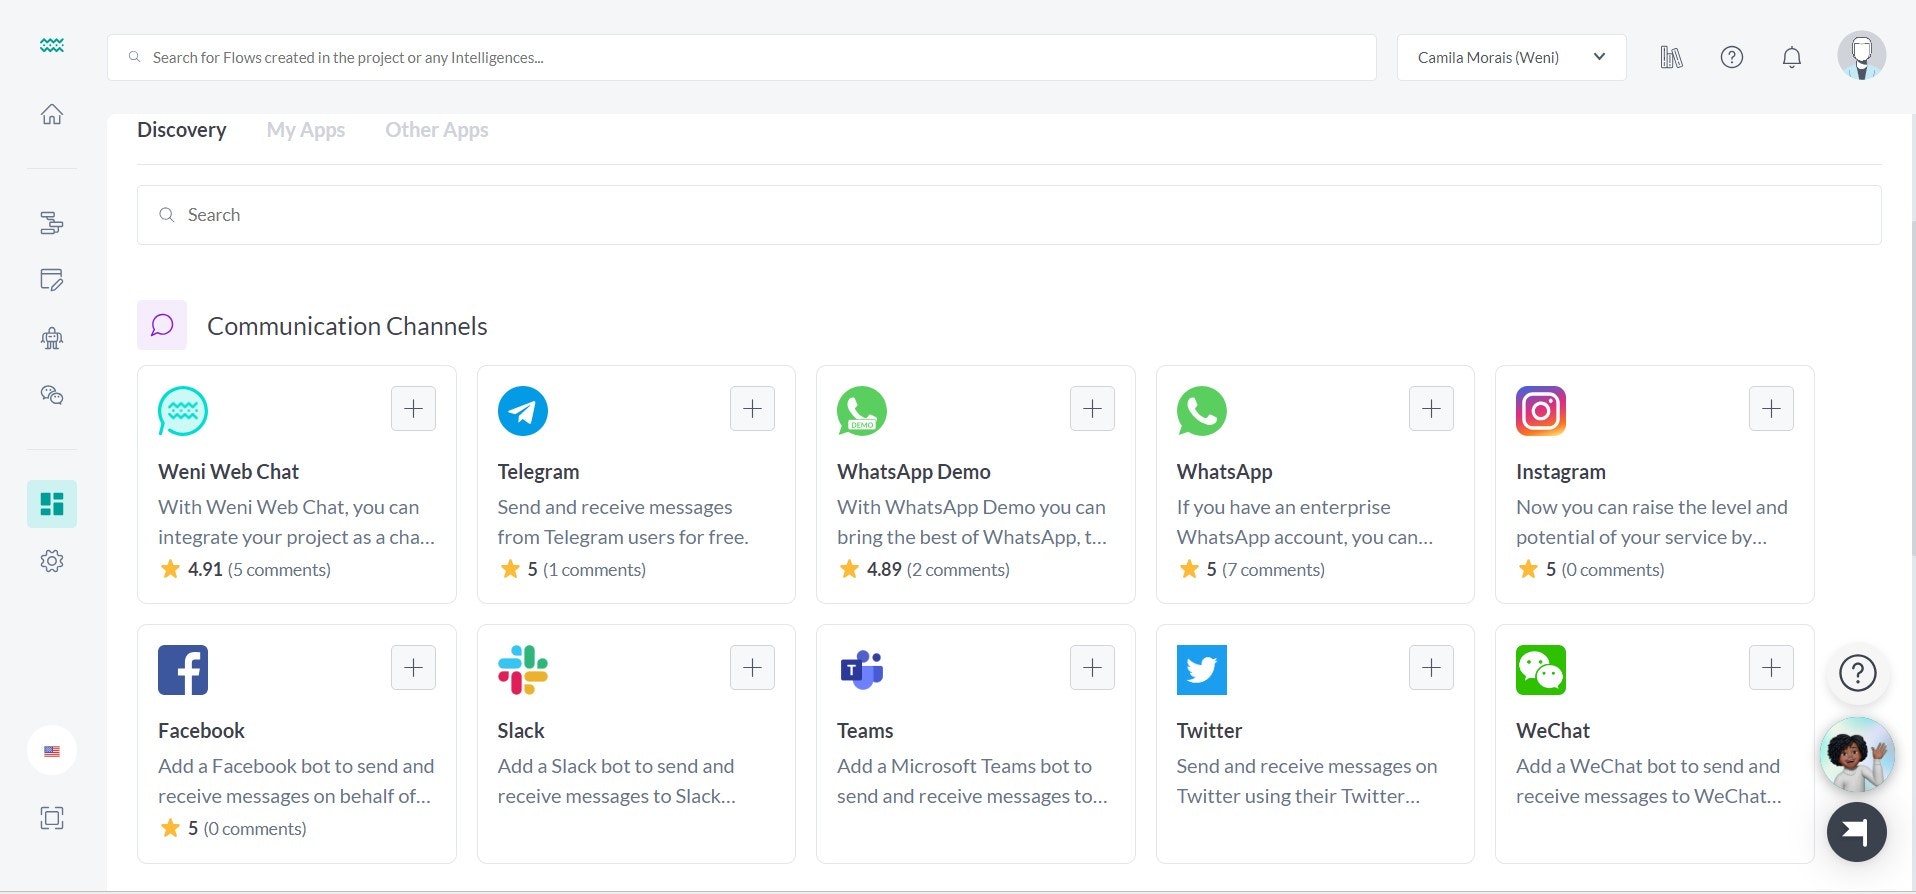This screenshot has height=894, width=1916.
Task: Switch to the Discovery tab
Action: pos(181,130)
